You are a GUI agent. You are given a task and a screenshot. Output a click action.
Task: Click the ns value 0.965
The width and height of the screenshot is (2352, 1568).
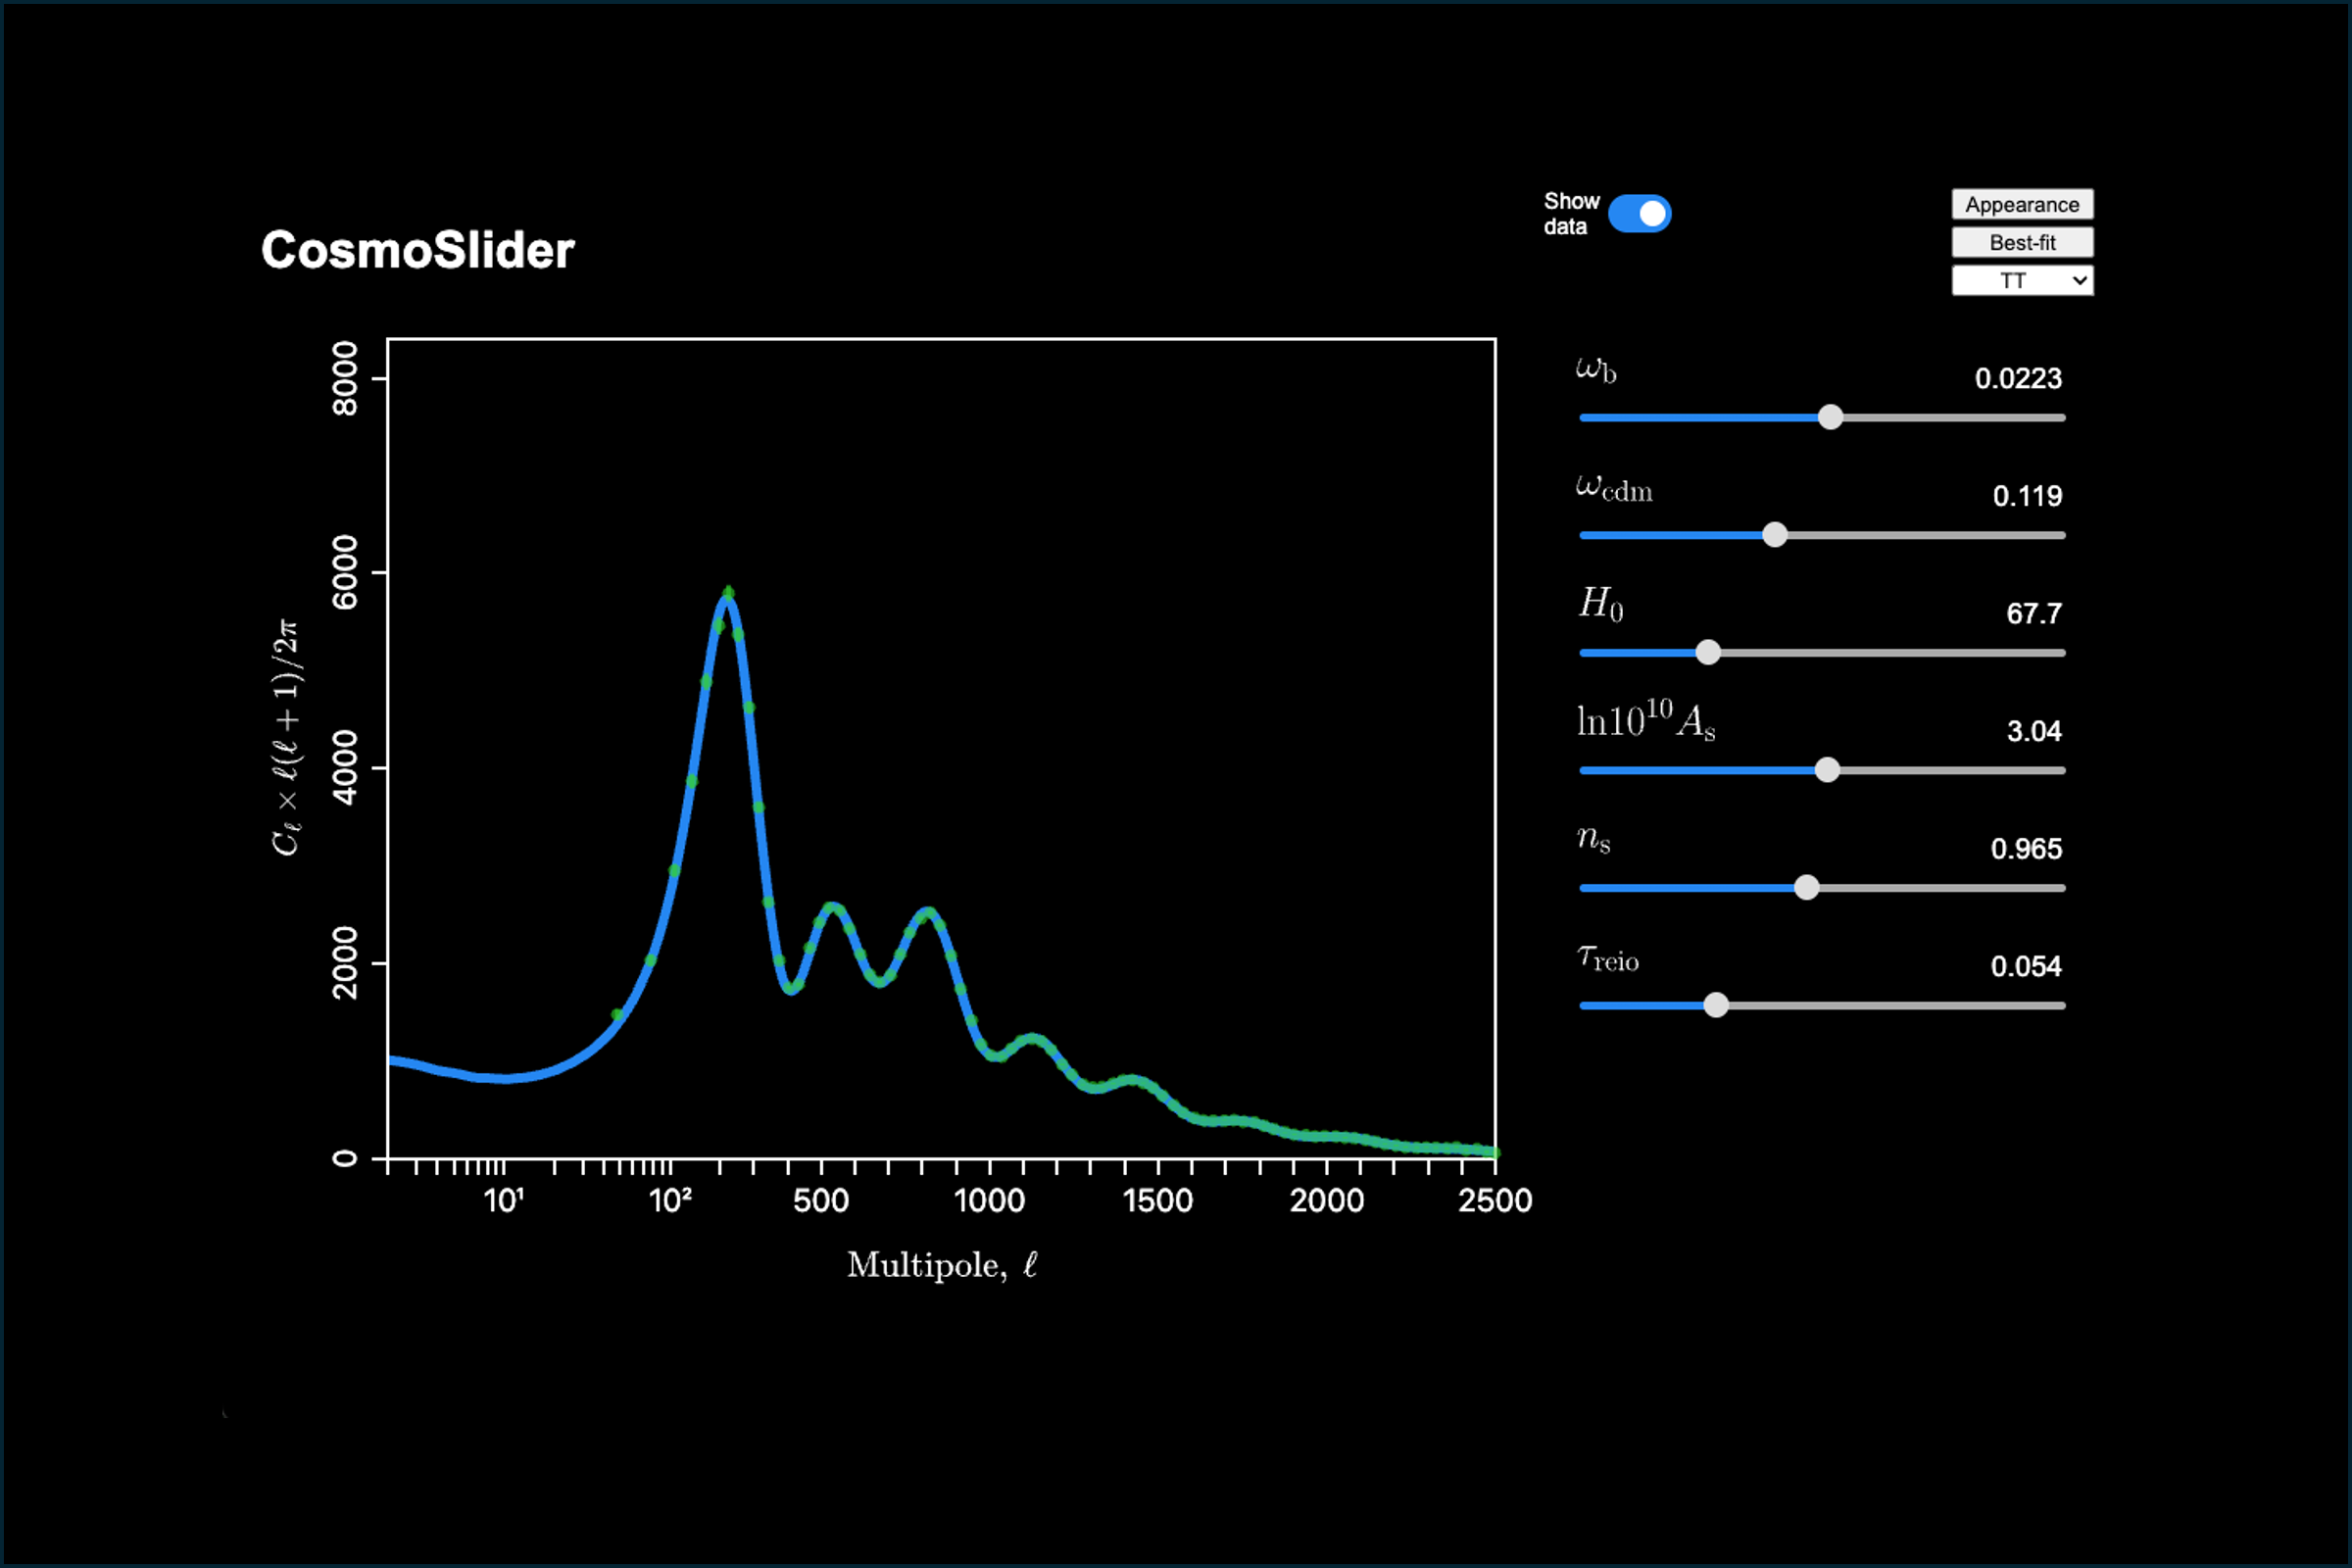coord(2026,849)
